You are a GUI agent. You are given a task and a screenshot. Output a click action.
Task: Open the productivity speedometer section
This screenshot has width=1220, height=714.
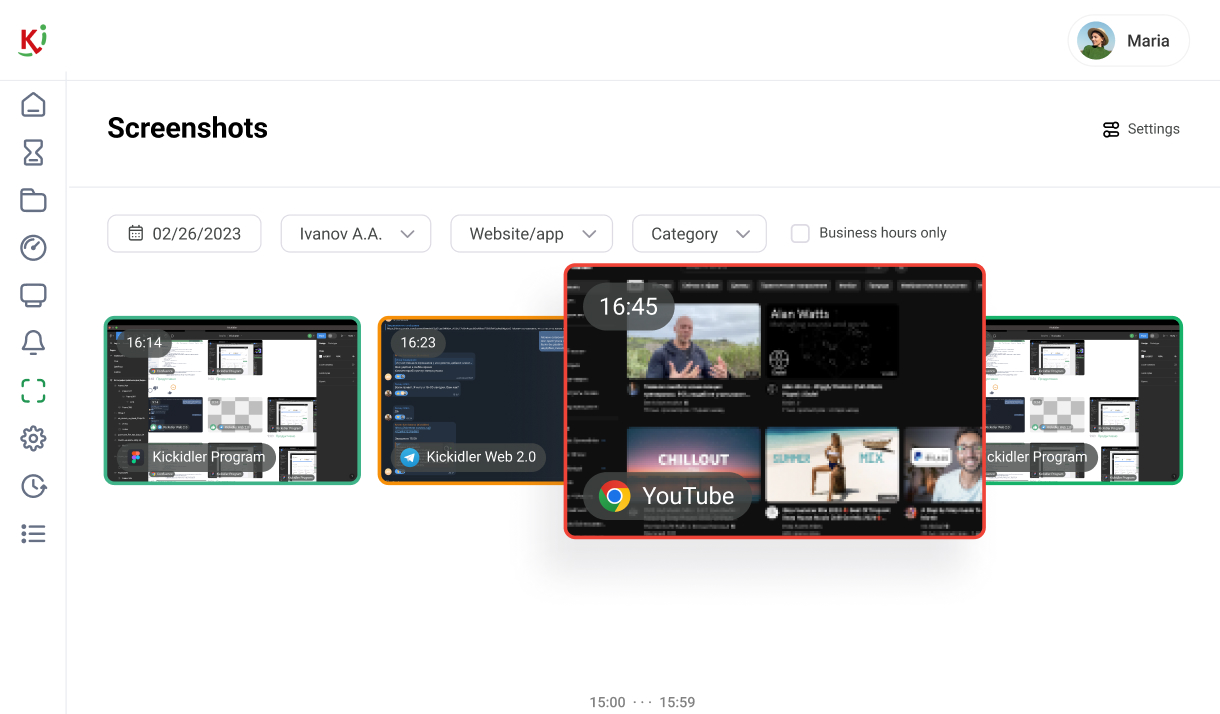33,247
